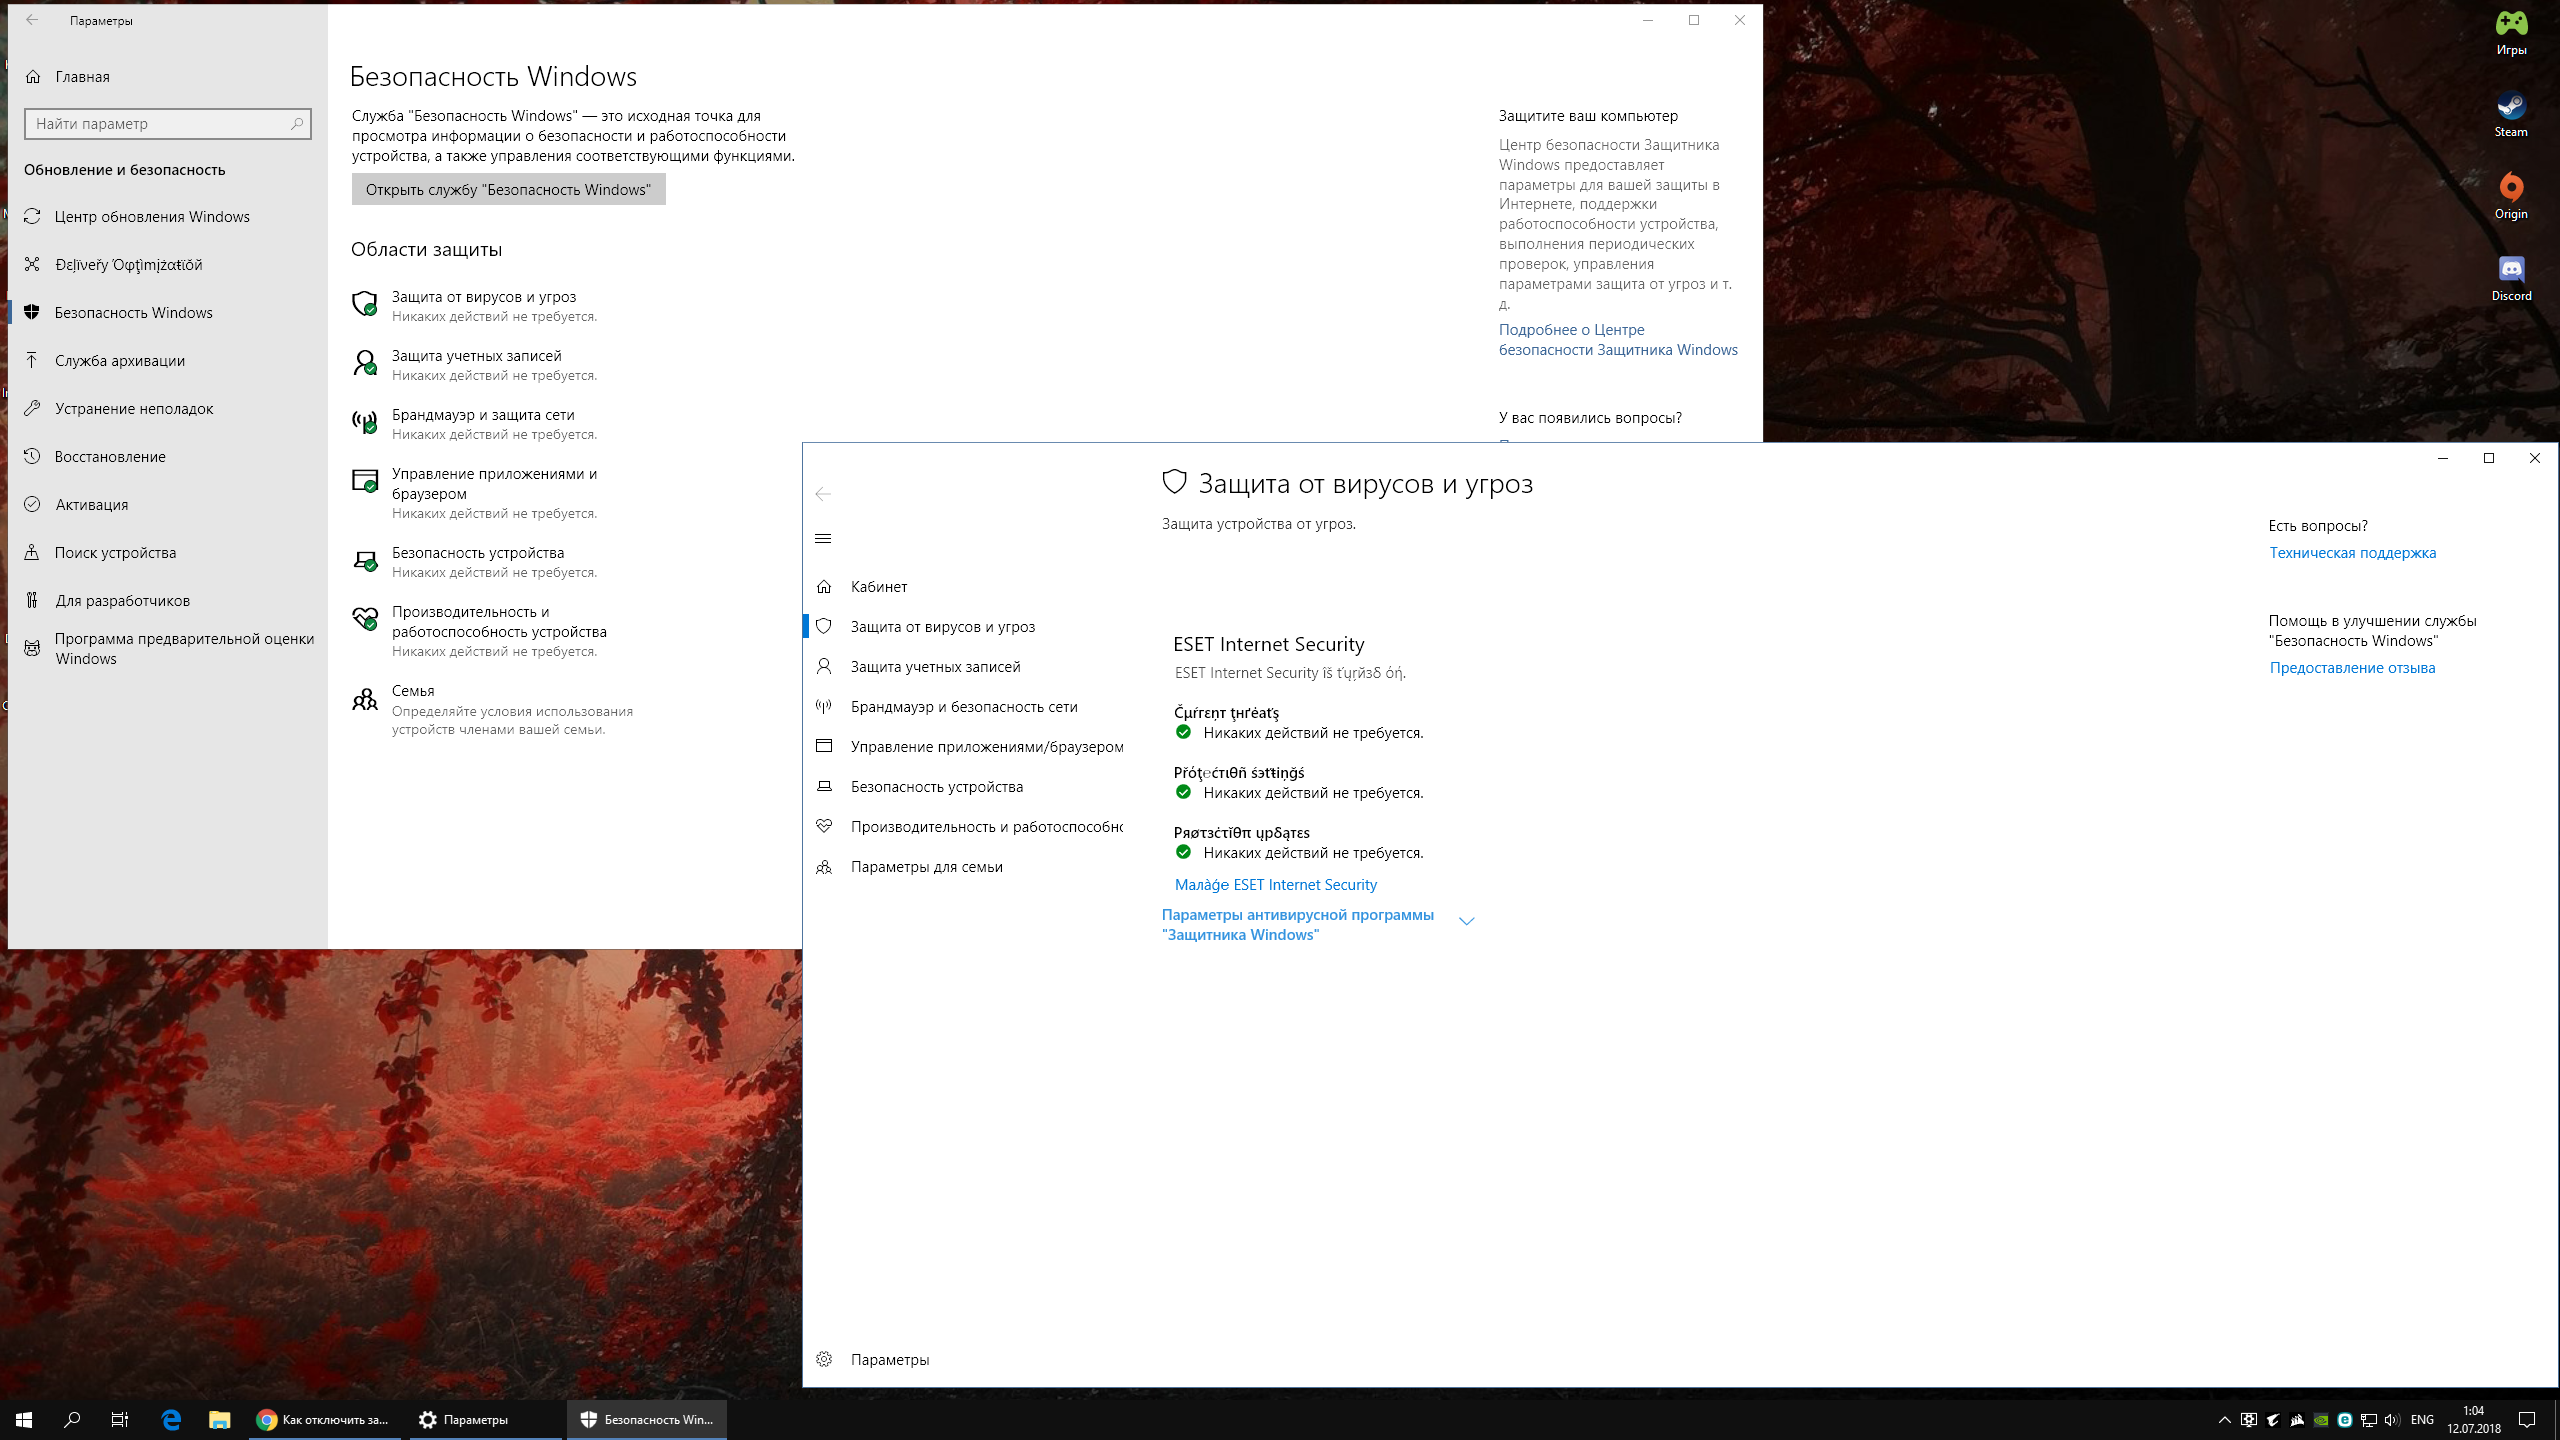Select Брандмауэр и безопасность сети in sidebar
The image size is (2560, 1440).
[x=965, y=707]
